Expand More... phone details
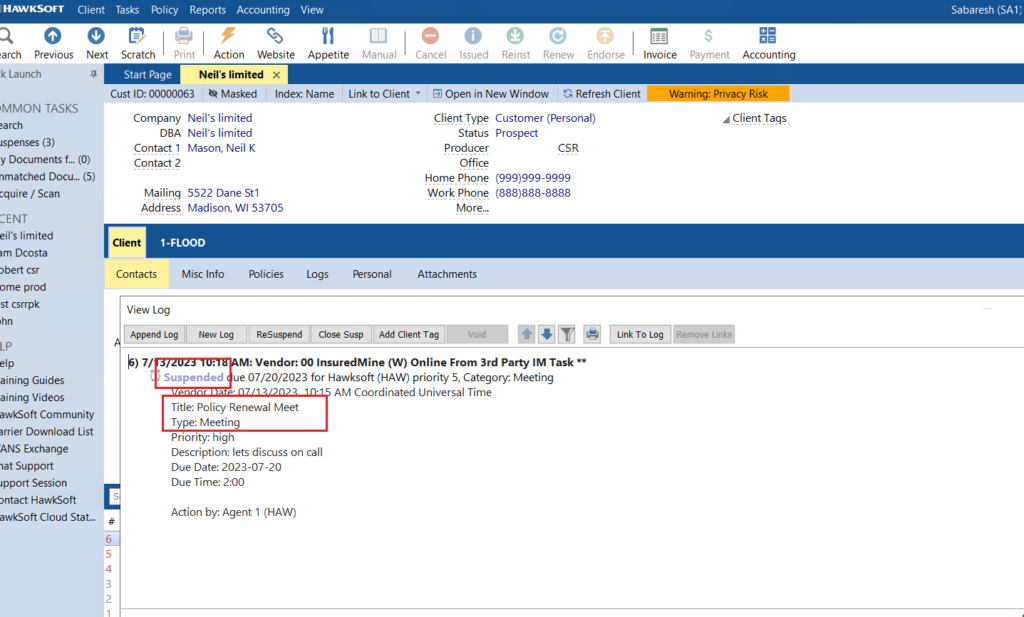Viewport: 1024px width, 617px height. tap(472, 208)
